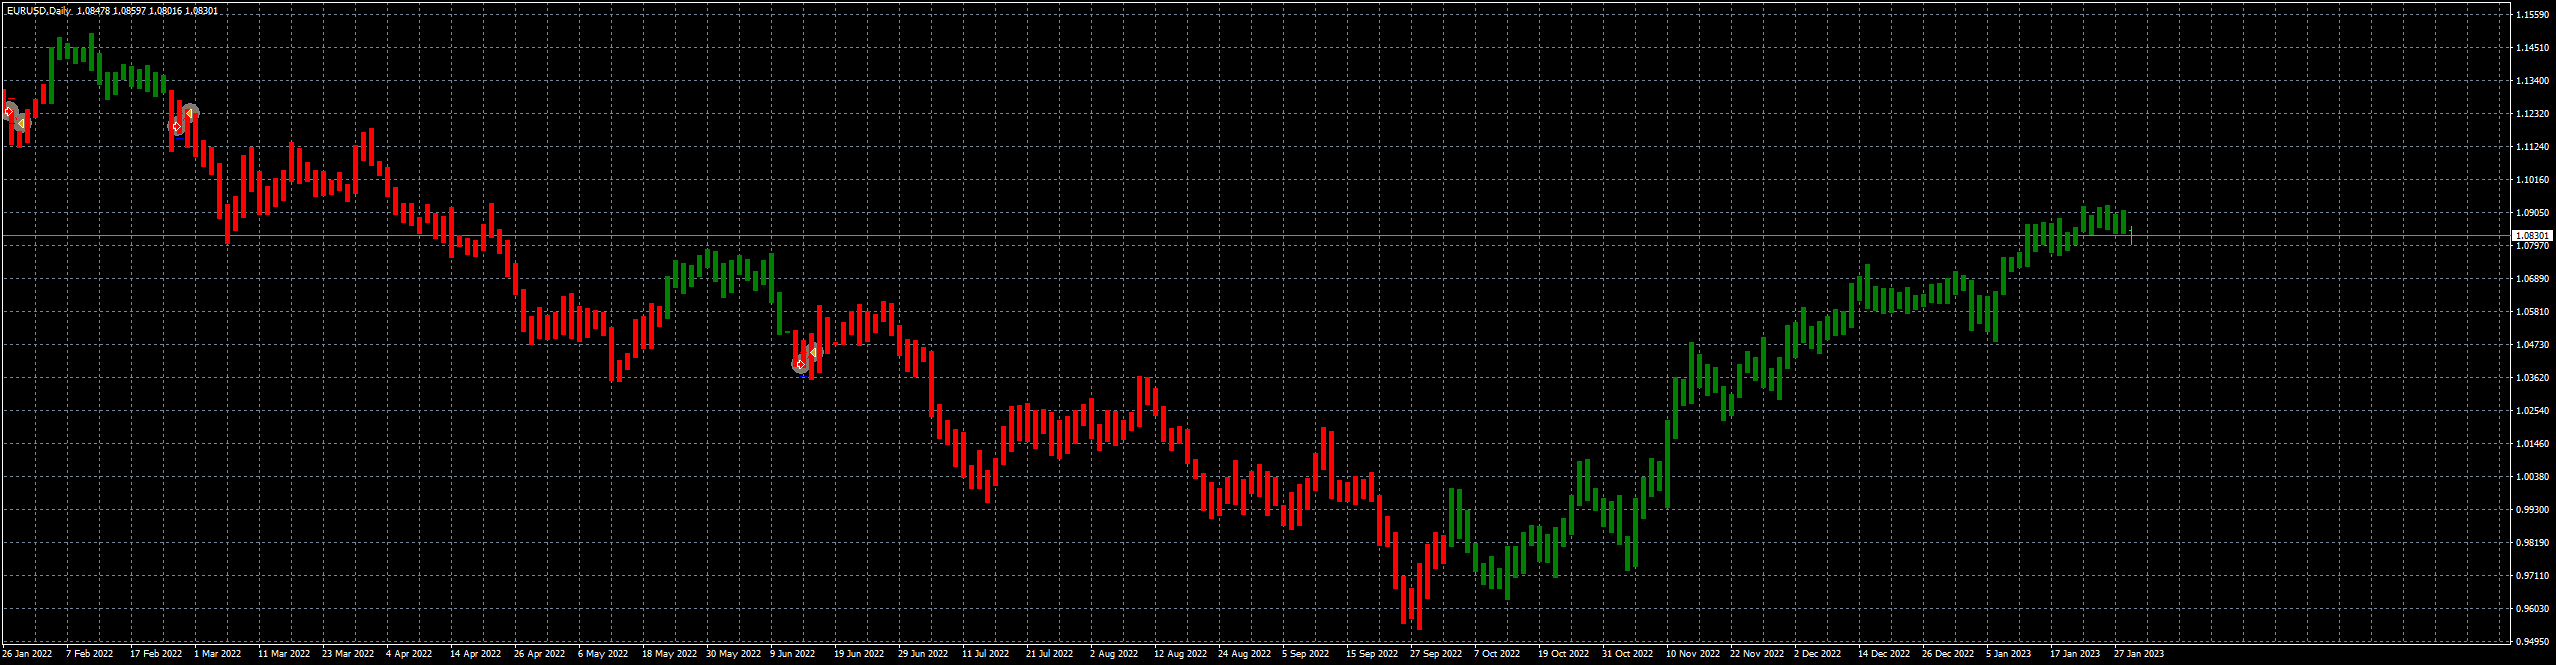Click the 24 Aug 2022 date label

1245,654
